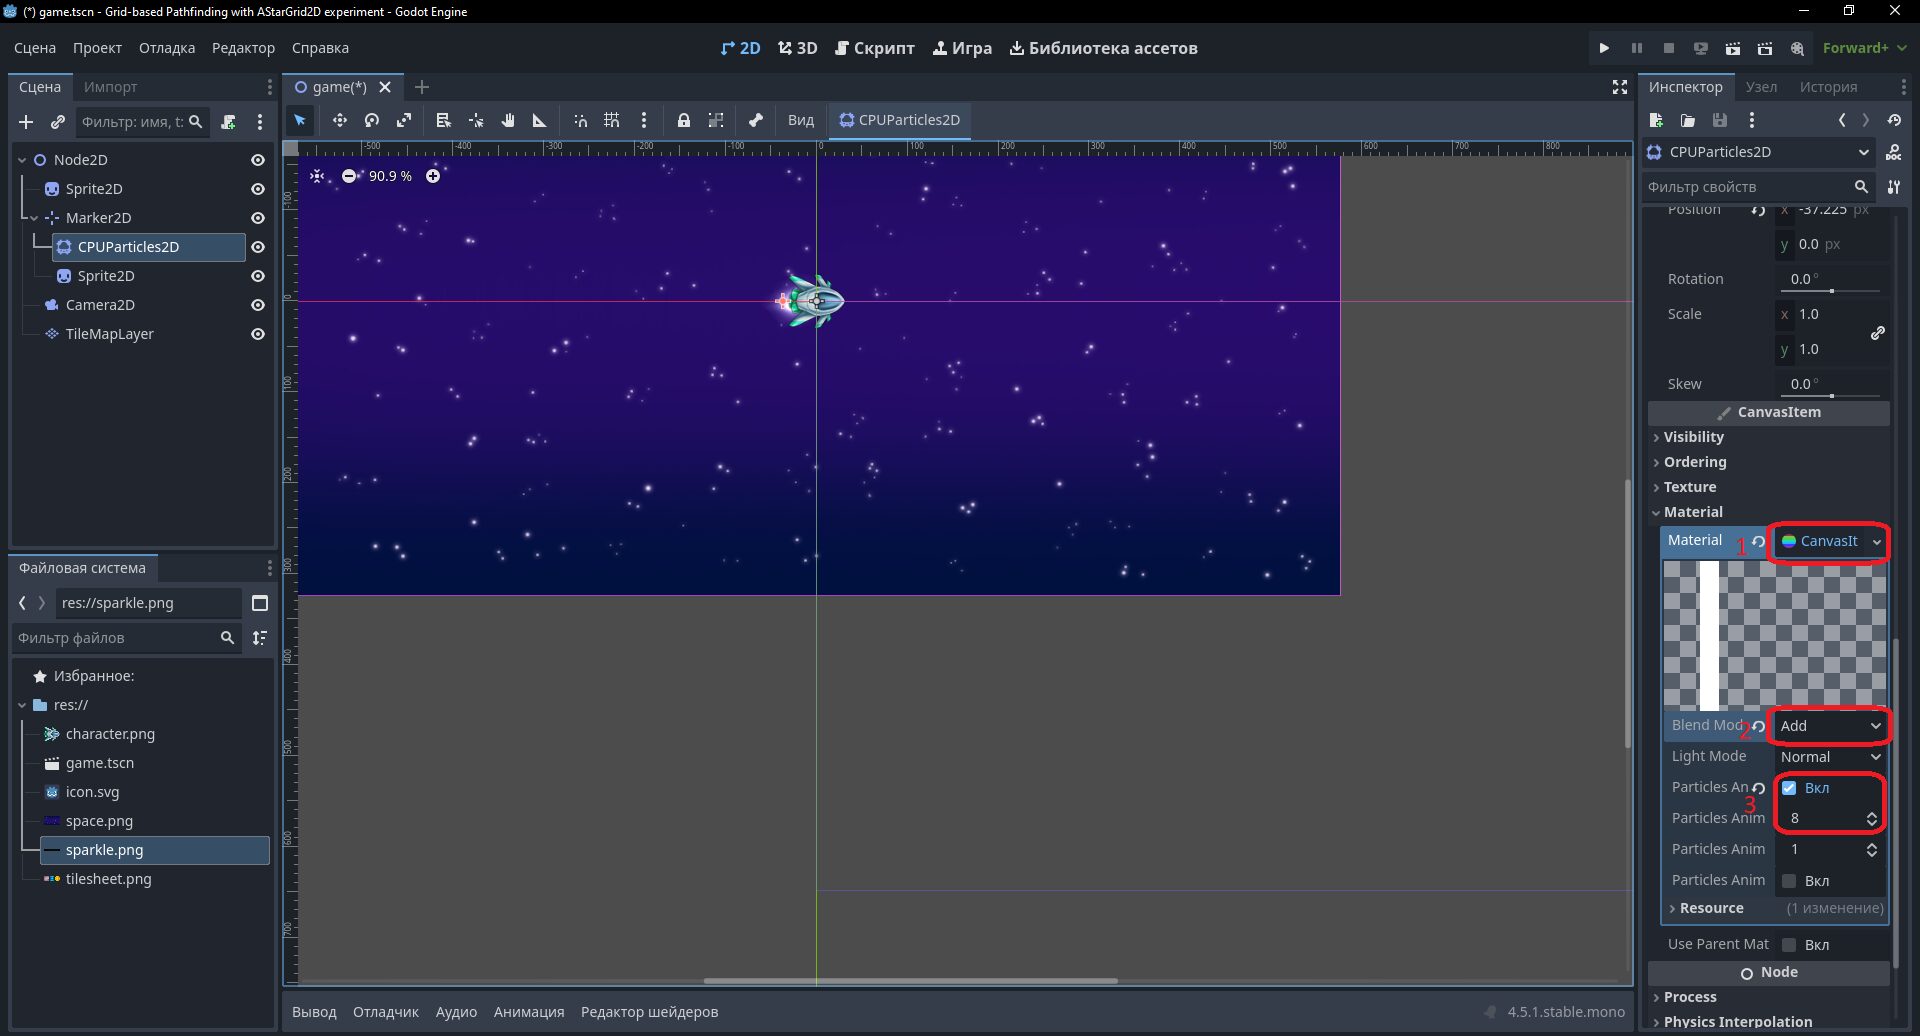Run the project with Play button
This screenshot has width=1920, height=1036.
click(1604, 48)
